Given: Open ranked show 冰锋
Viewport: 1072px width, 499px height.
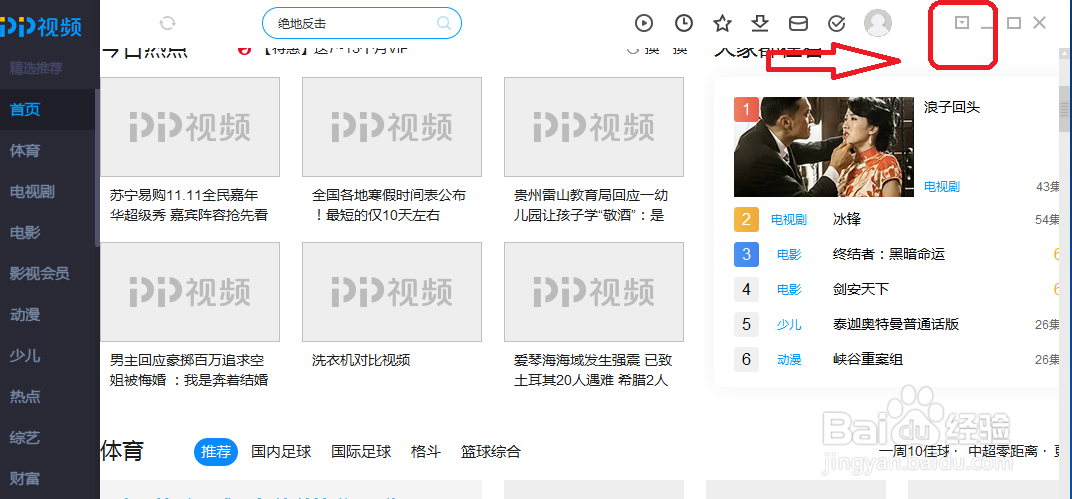Looking at the screenshot, I should [x=847, y=219].
